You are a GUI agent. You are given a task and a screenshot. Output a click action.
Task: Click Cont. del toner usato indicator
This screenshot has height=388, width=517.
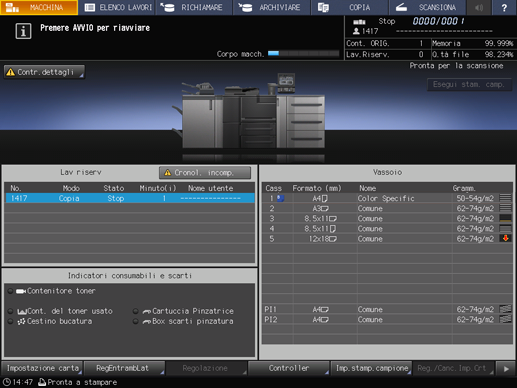tap(10, 311)
